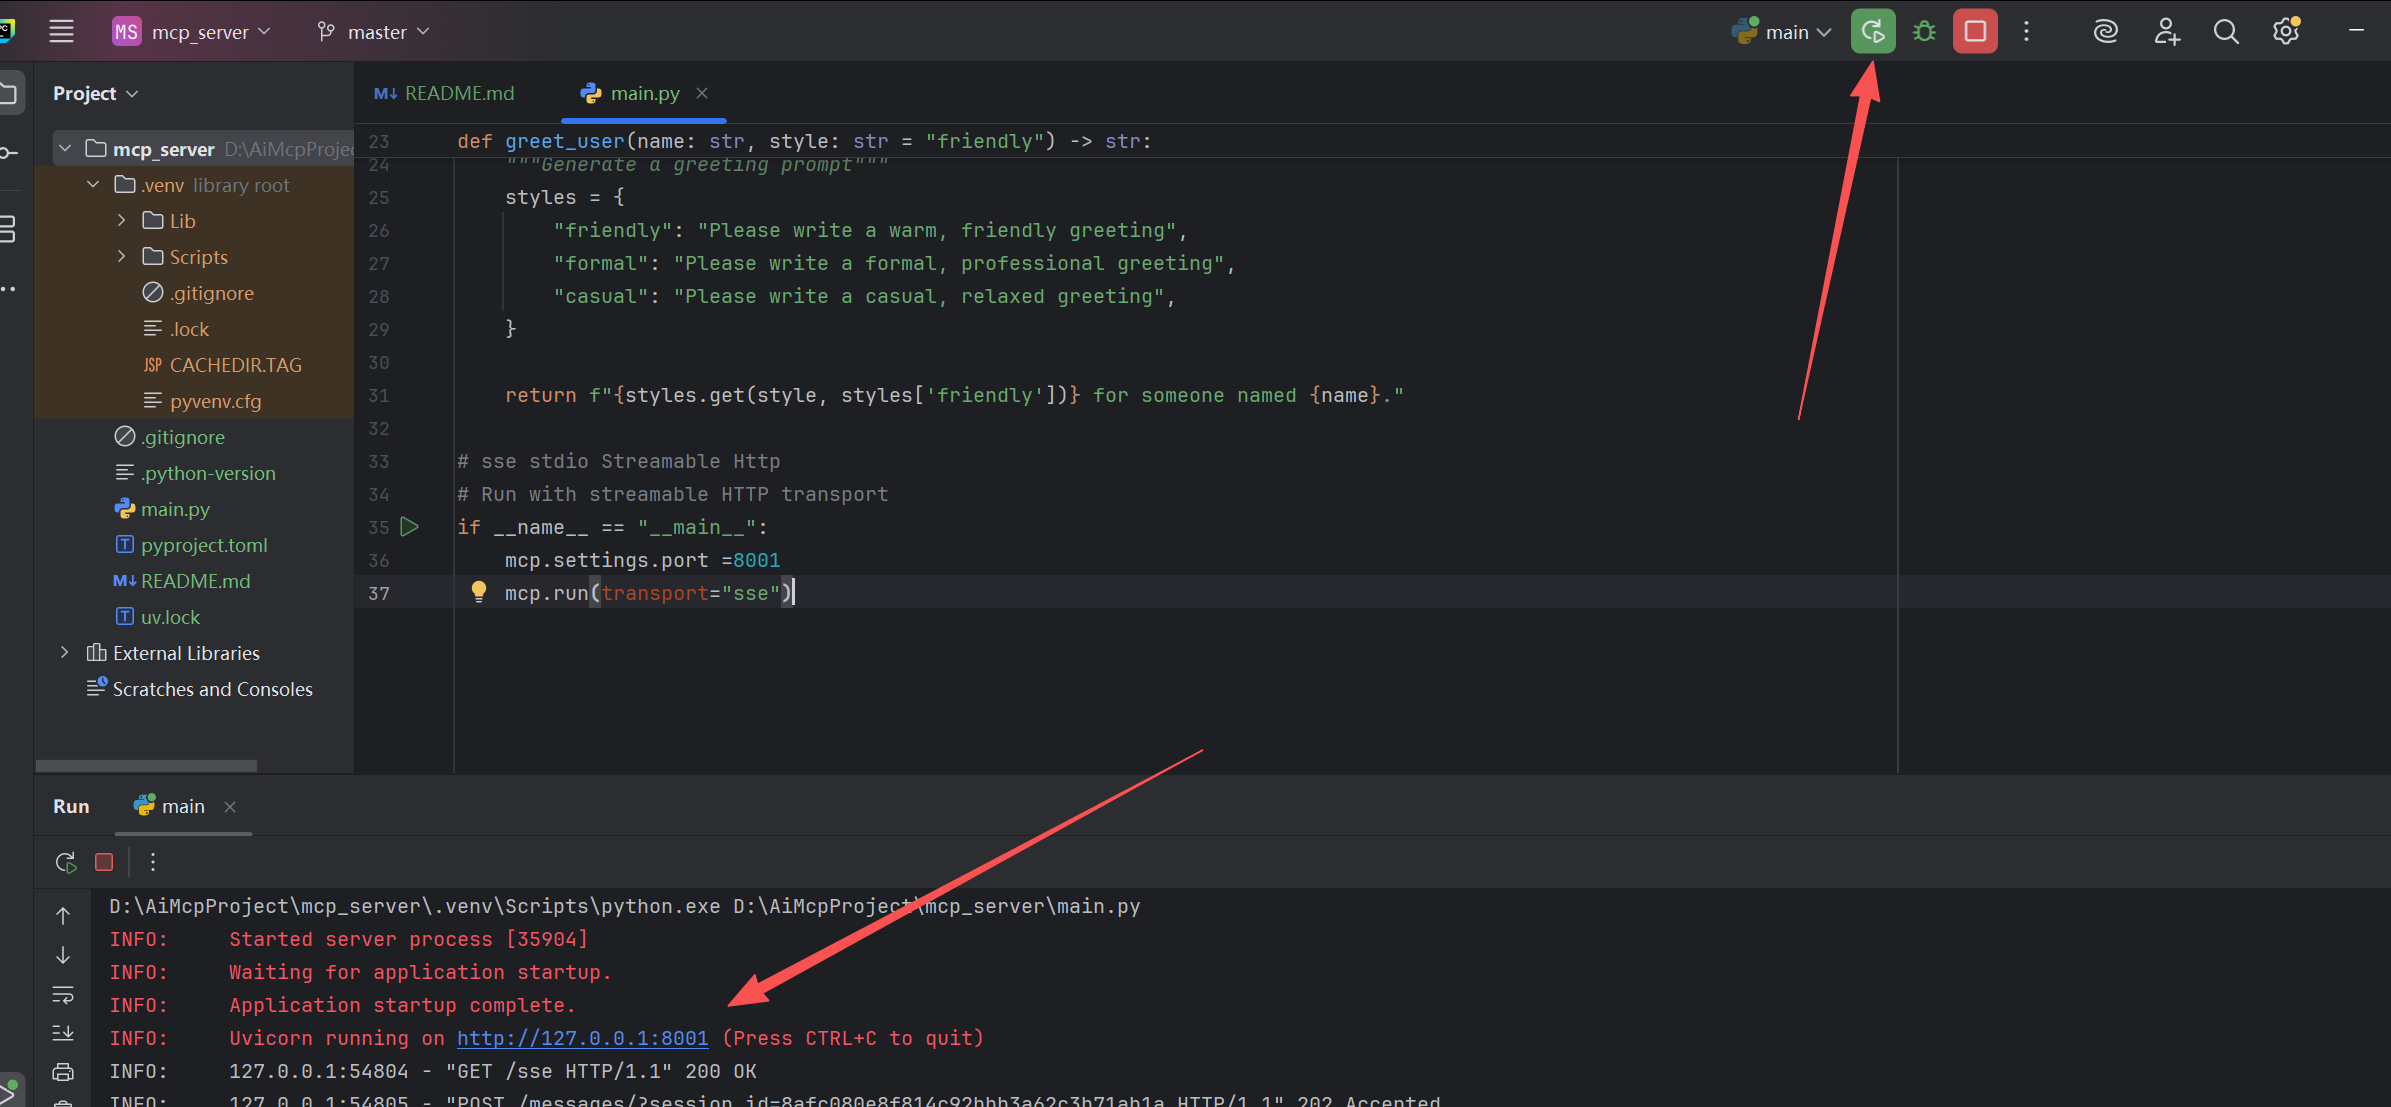The height and width of the screenshot is (1107, 2391).
Task: Close the main tab in Run panel
Action: click(x=230, y=806)
